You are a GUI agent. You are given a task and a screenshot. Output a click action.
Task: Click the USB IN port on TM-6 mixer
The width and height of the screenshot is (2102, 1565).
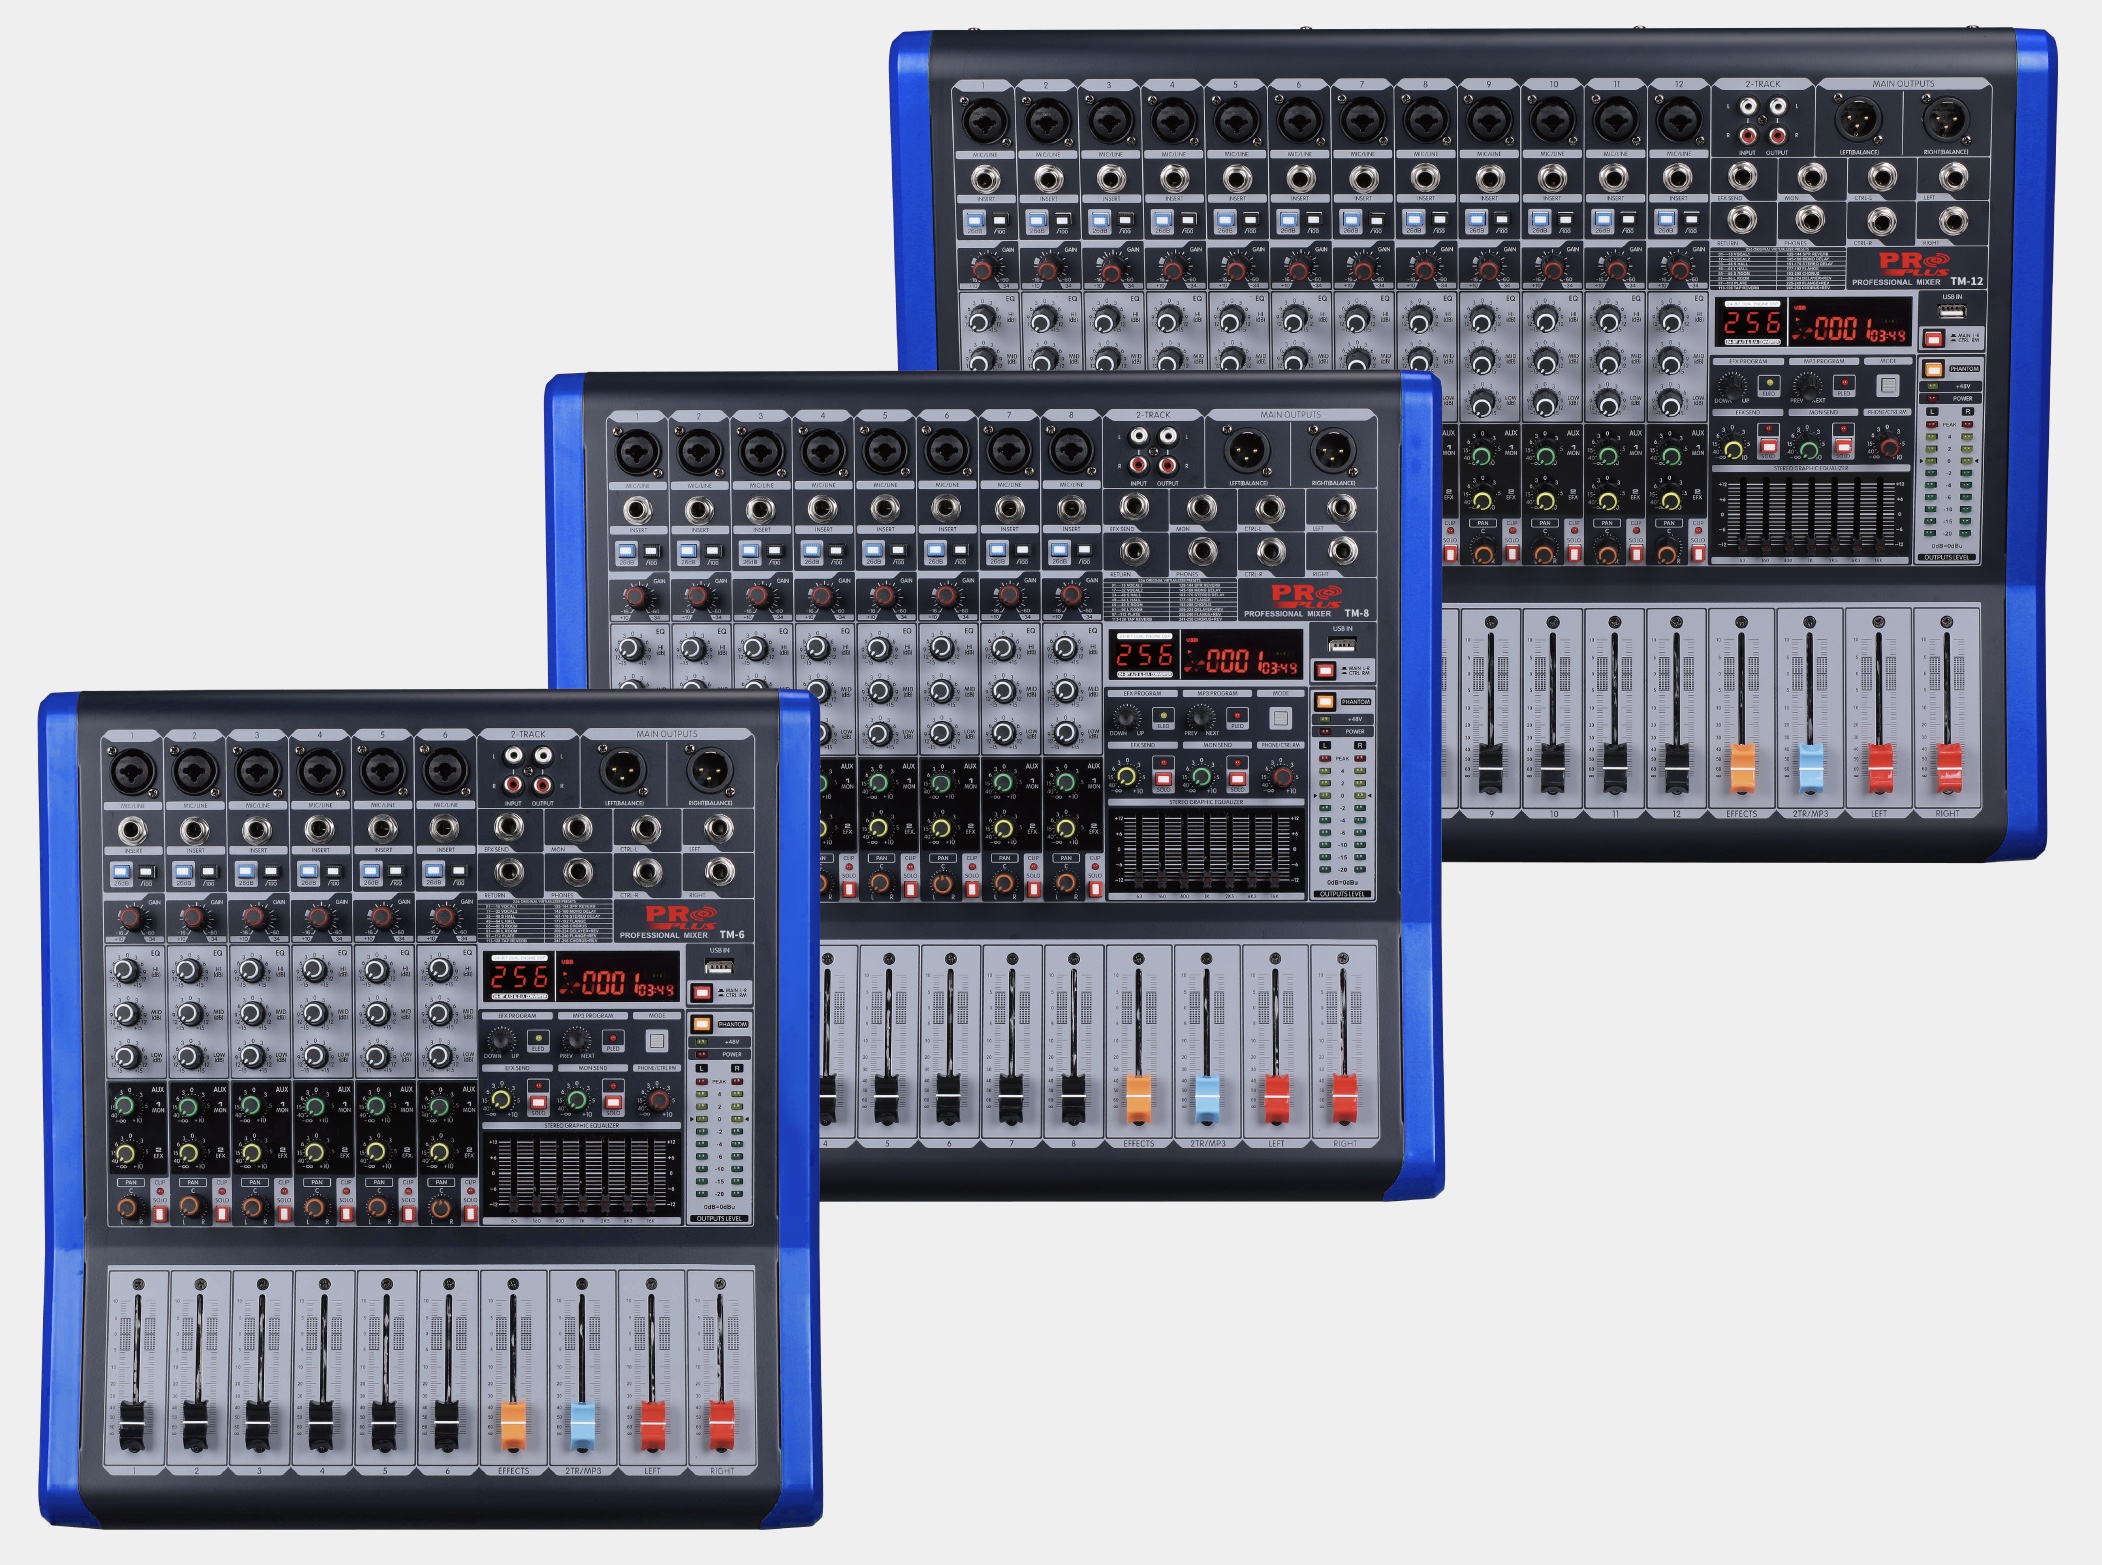(718, 966)
